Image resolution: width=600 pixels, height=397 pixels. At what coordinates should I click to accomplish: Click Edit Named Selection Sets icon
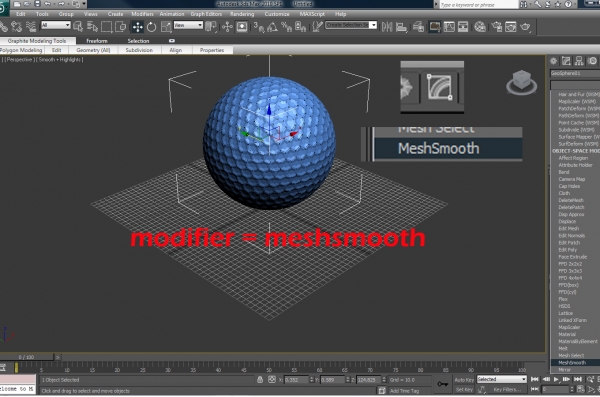coord(317,27)
